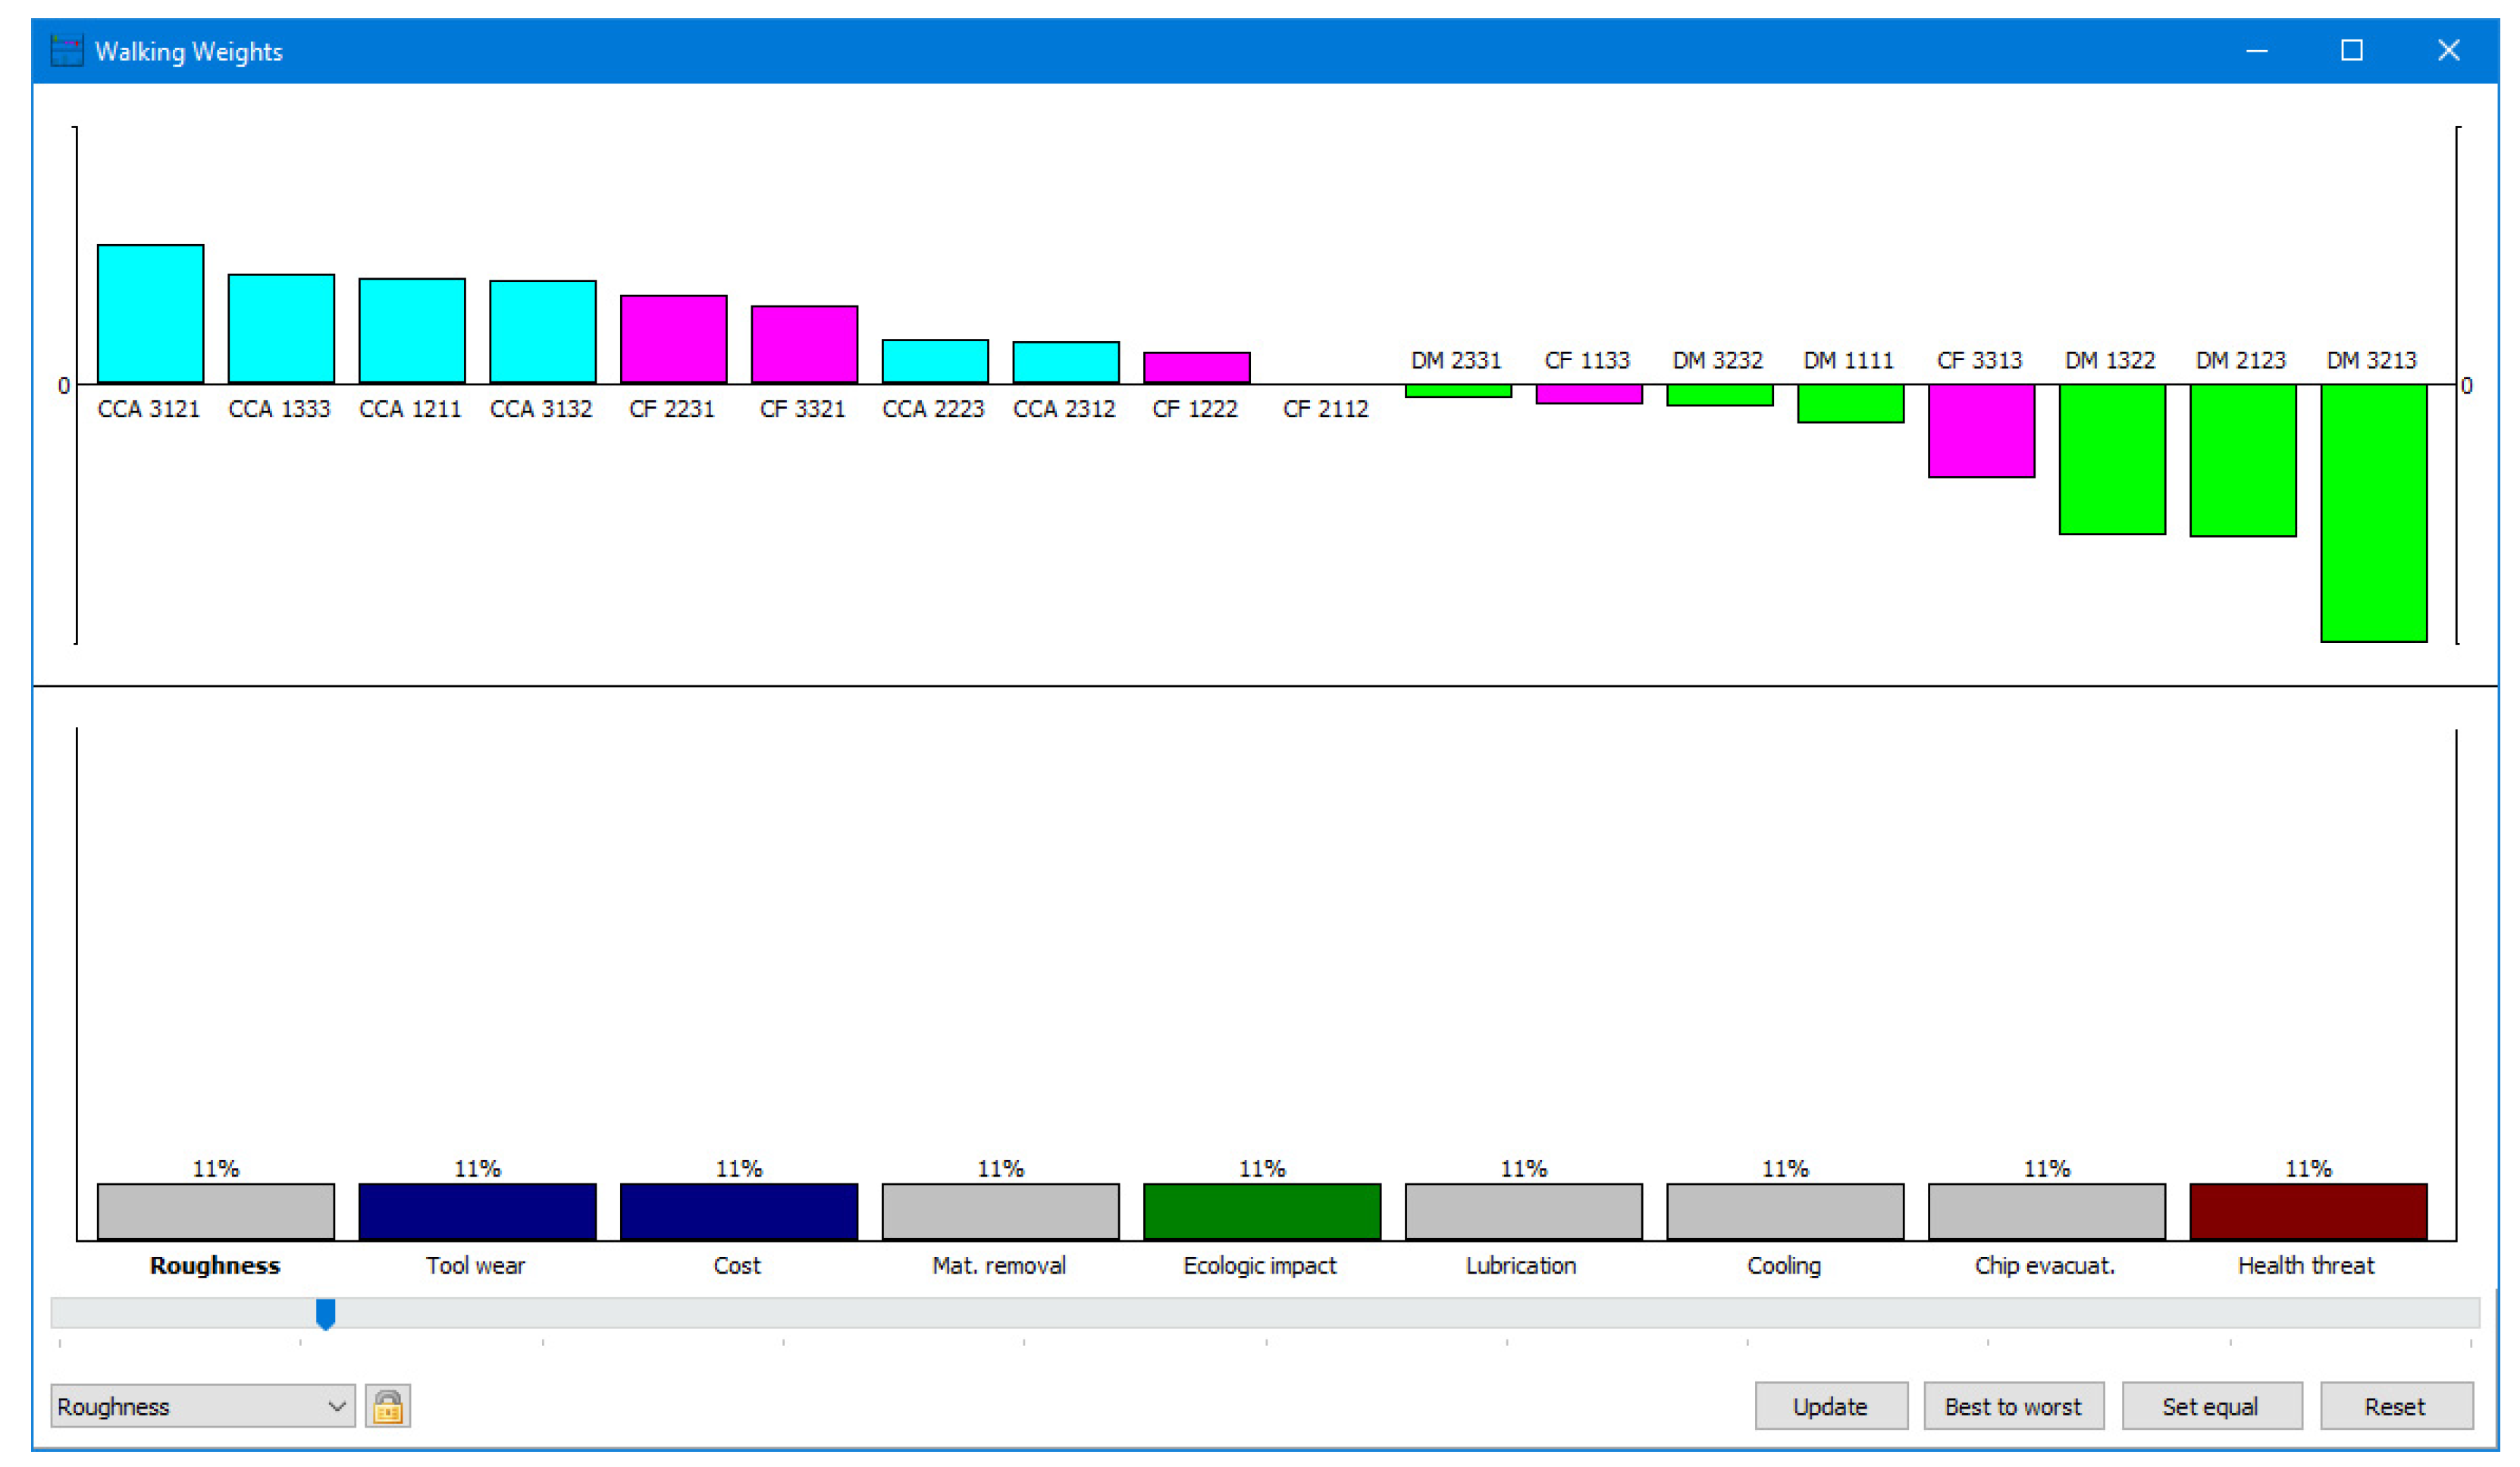2520x1467 pixels.
Task: Select the Roughness weight bar
Action: pos(216,1211)
